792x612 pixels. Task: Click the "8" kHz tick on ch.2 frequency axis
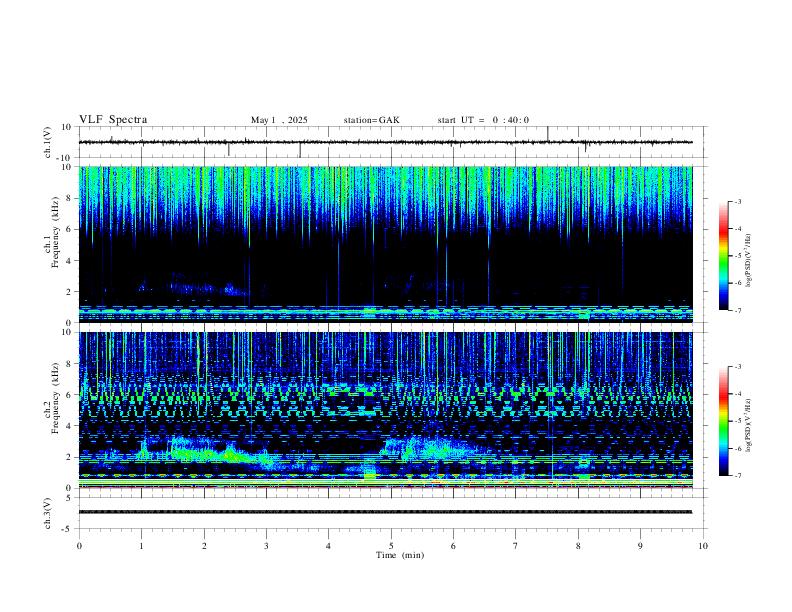click(x=69, y=364)
